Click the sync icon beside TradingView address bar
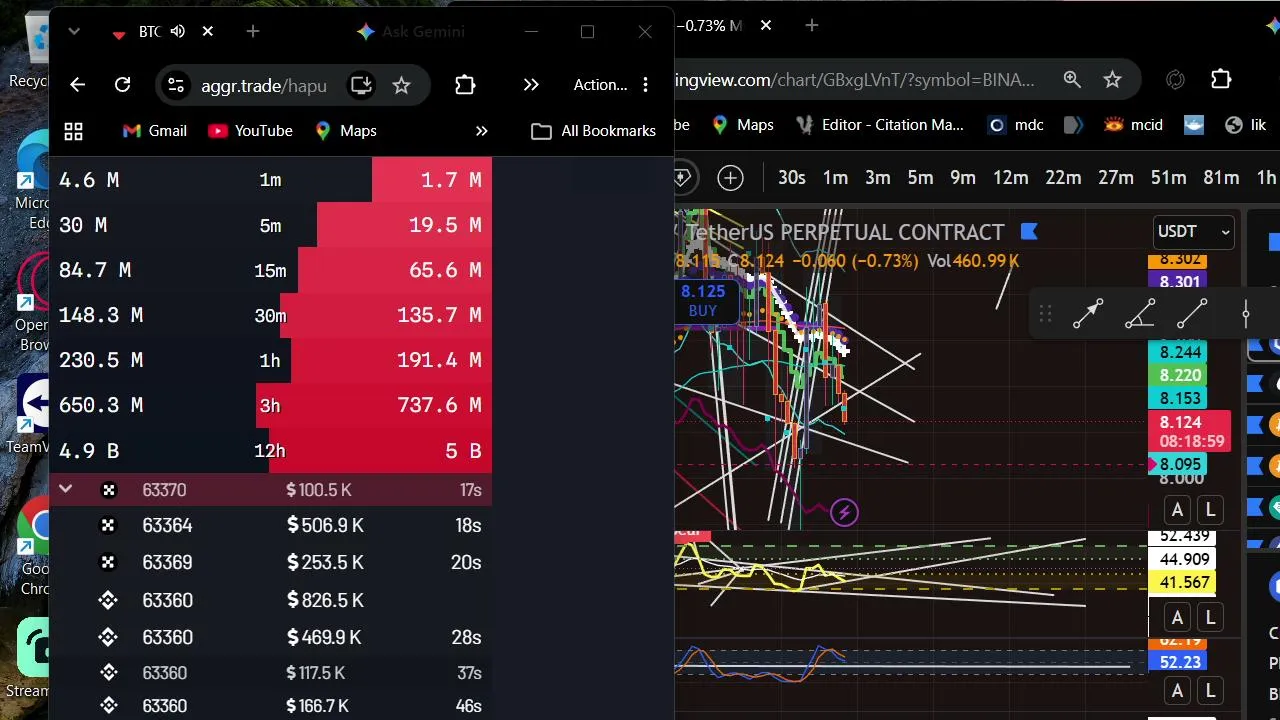 point(1176,79)
